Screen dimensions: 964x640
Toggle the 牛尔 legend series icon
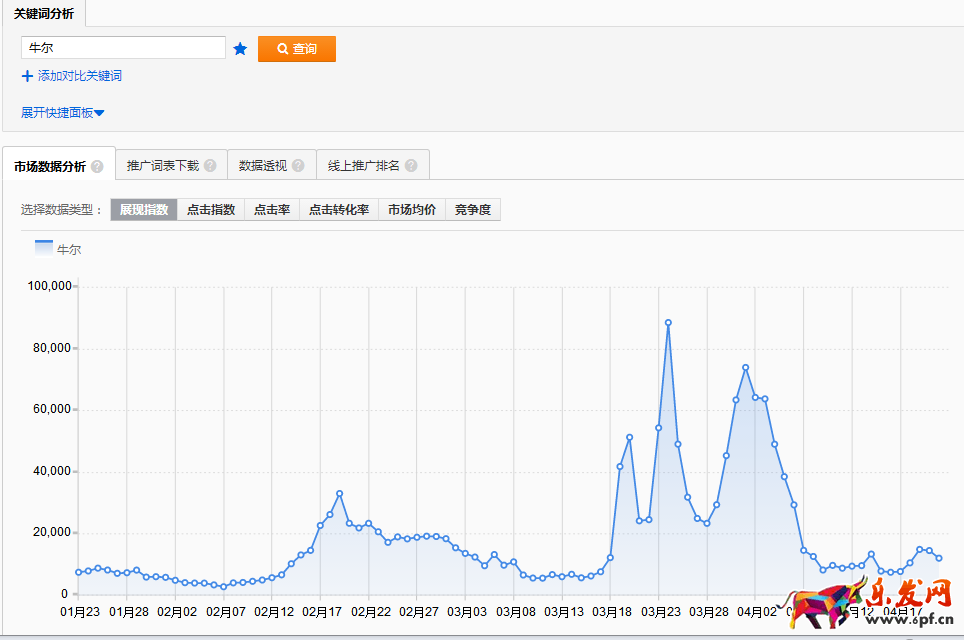click(44, 248)
